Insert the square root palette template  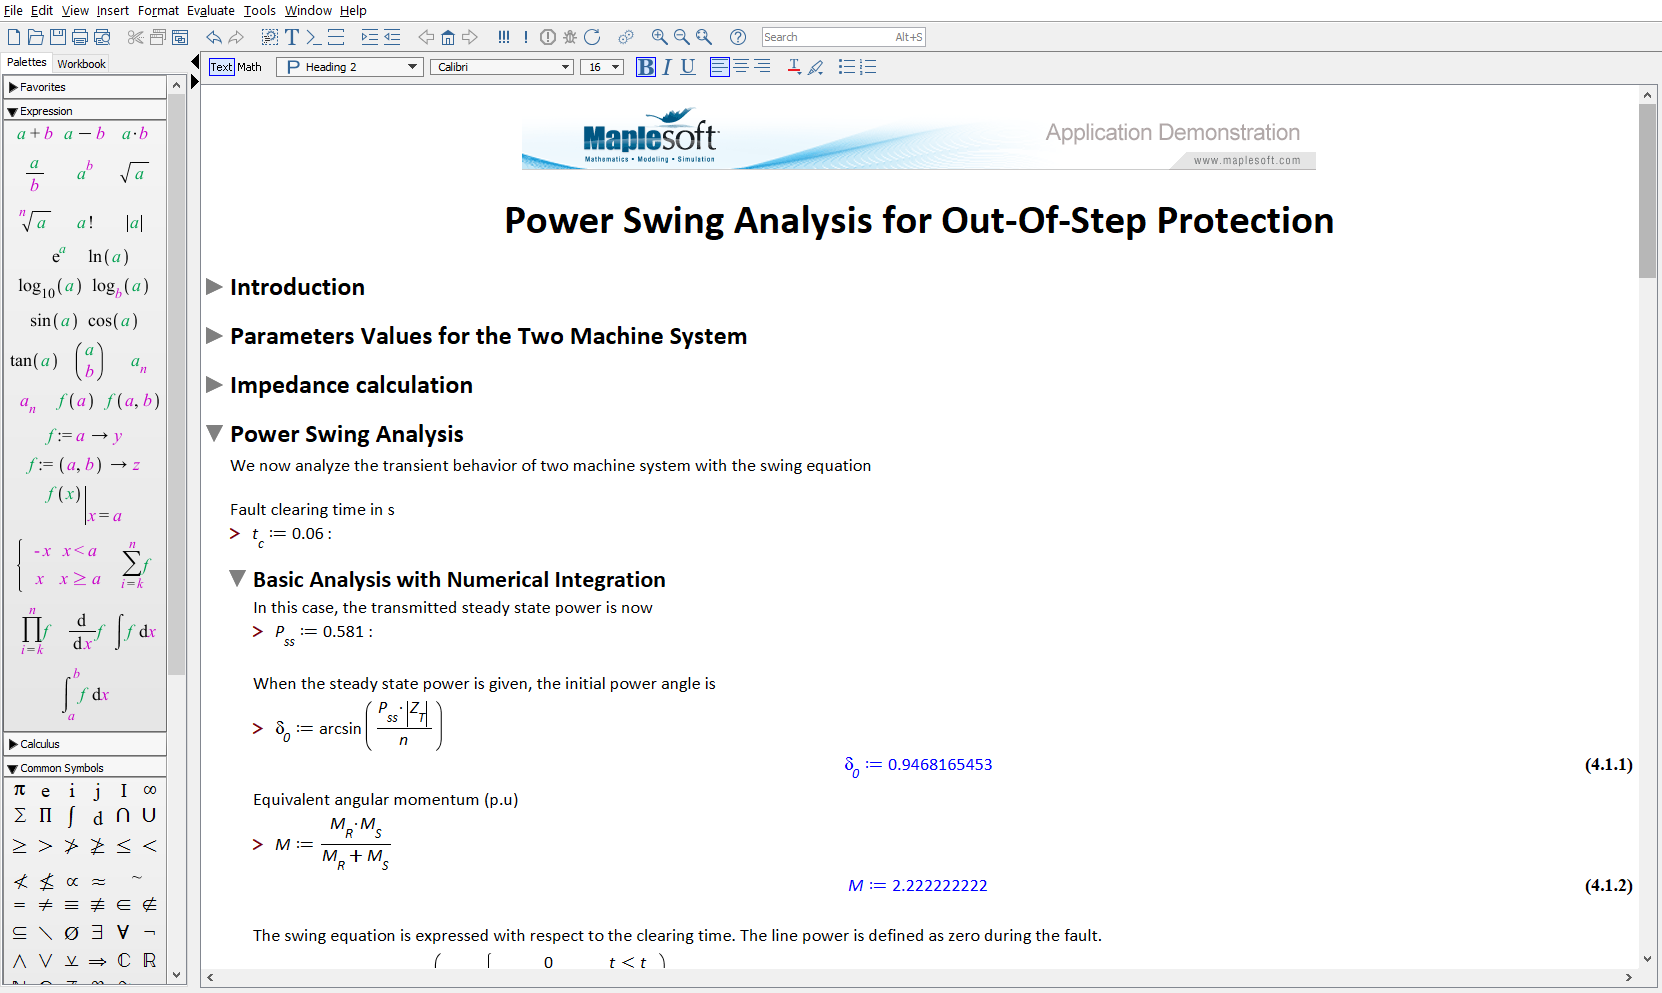click(x=134, y=173)
